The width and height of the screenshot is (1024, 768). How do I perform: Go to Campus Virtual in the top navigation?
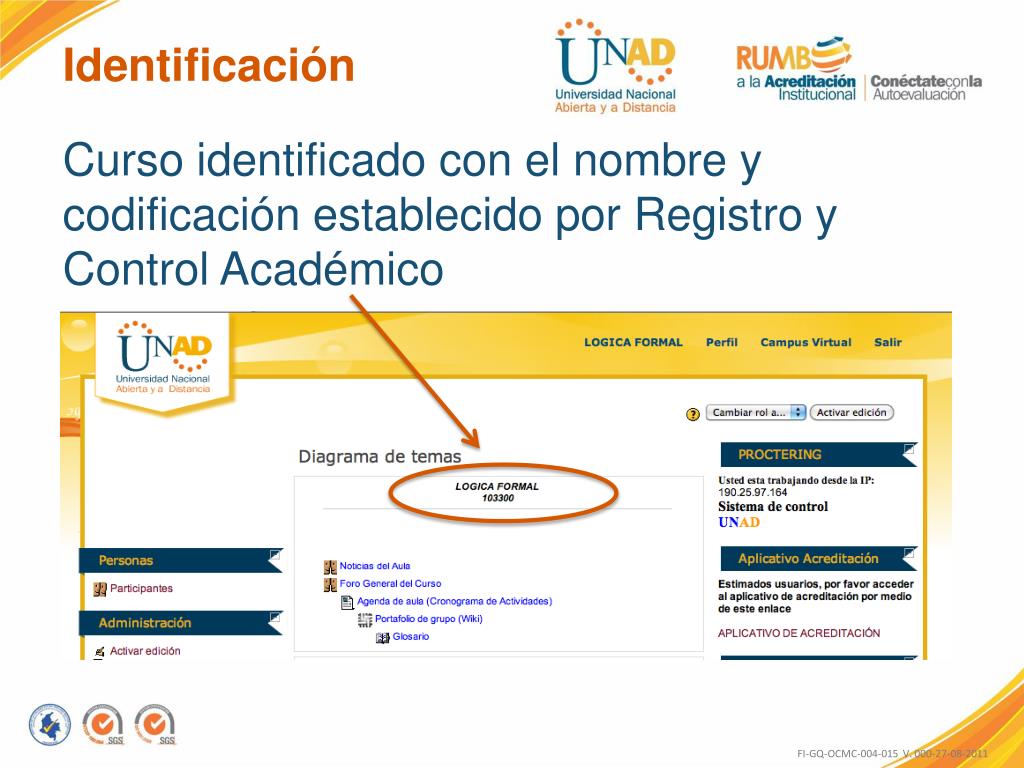point(806,342)
